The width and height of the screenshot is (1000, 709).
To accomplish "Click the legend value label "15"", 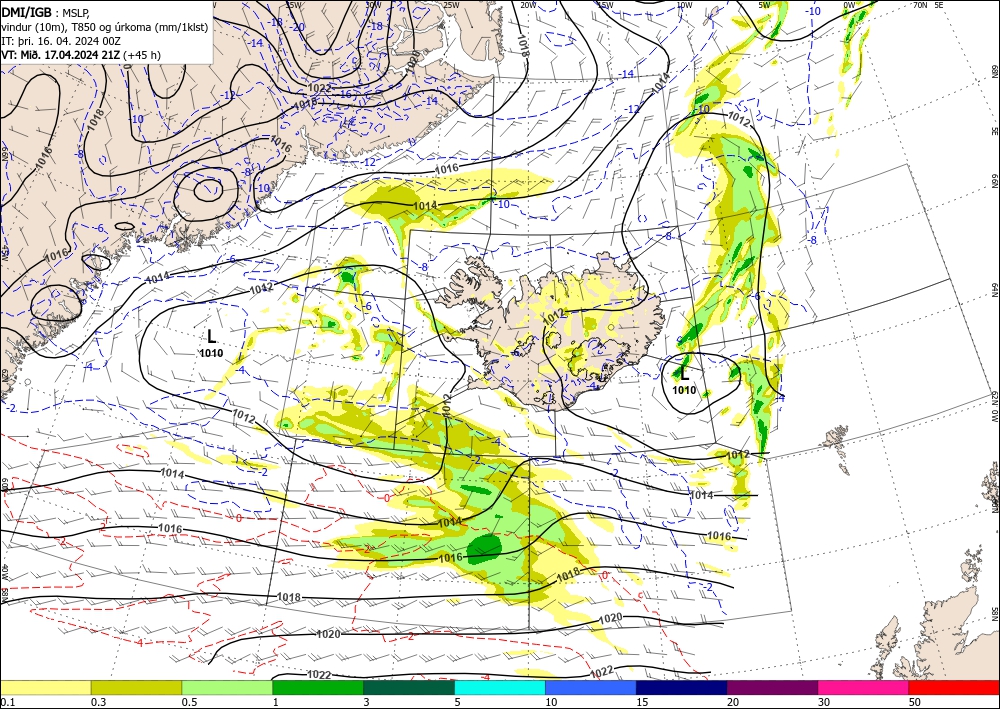I will coord(642,702).
